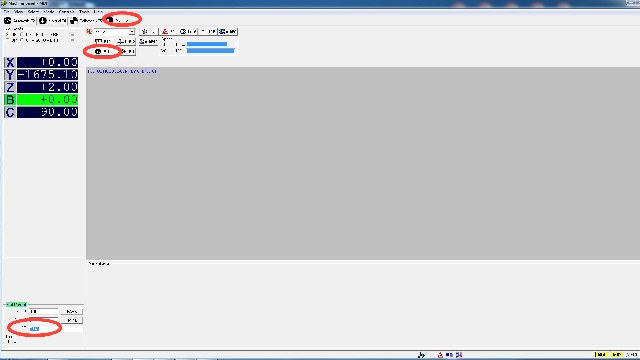Click the button immediately right of the combo box
Viewport: 640px width, 360px height.
pyautogui.click(x=148, y=31)
